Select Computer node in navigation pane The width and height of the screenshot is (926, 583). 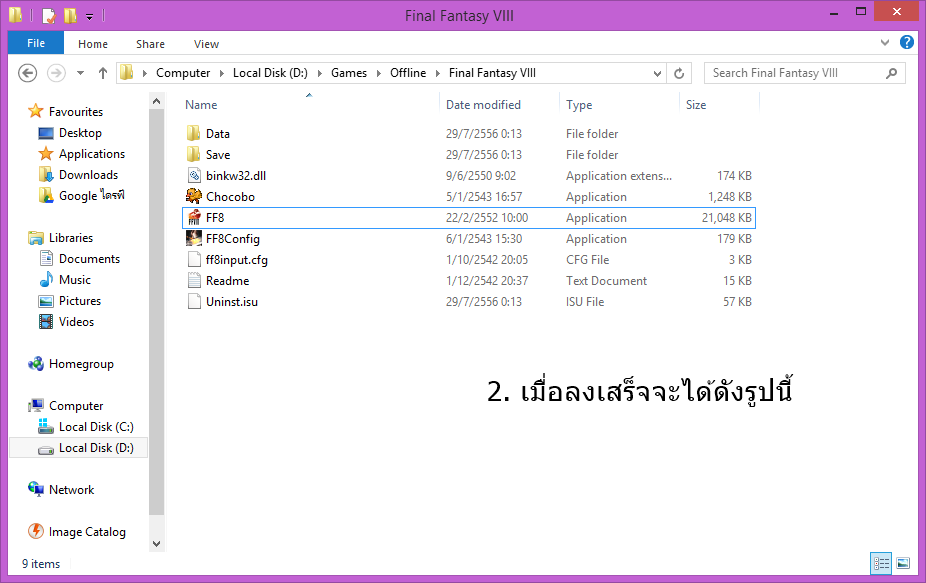point(66,406)
